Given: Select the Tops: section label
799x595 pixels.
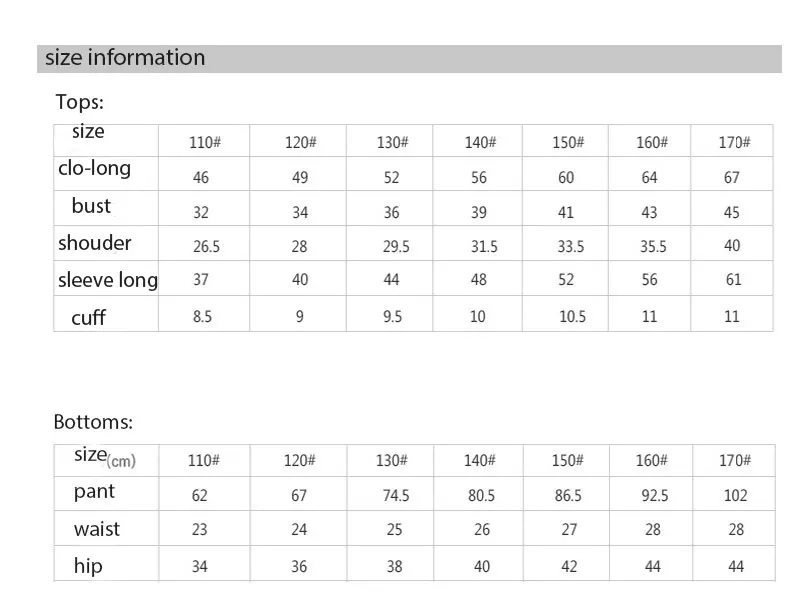Looking at the screenshot, I should [x=79, y=102].
